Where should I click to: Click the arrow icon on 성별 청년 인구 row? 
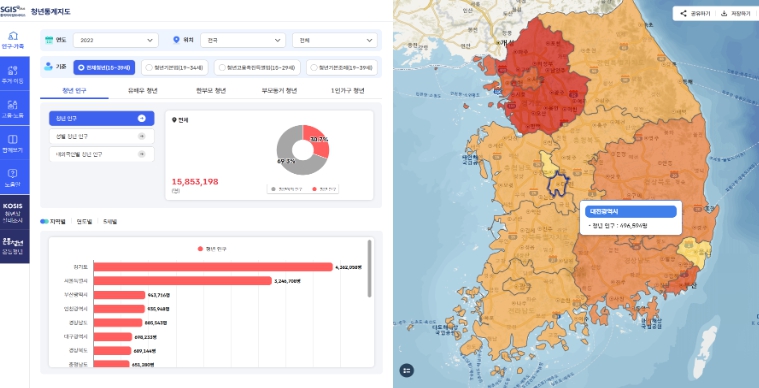tap(141, 136)
